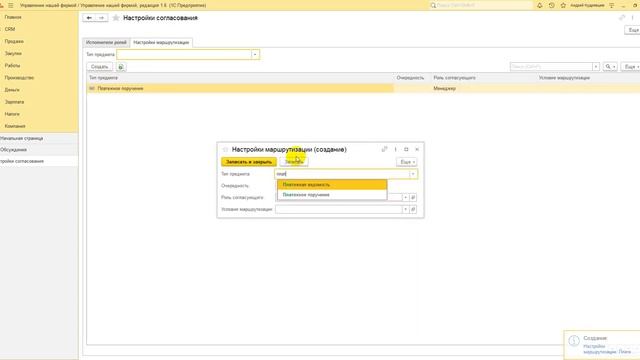Click the Тип предмета filter field on main form

pos(184,54)
